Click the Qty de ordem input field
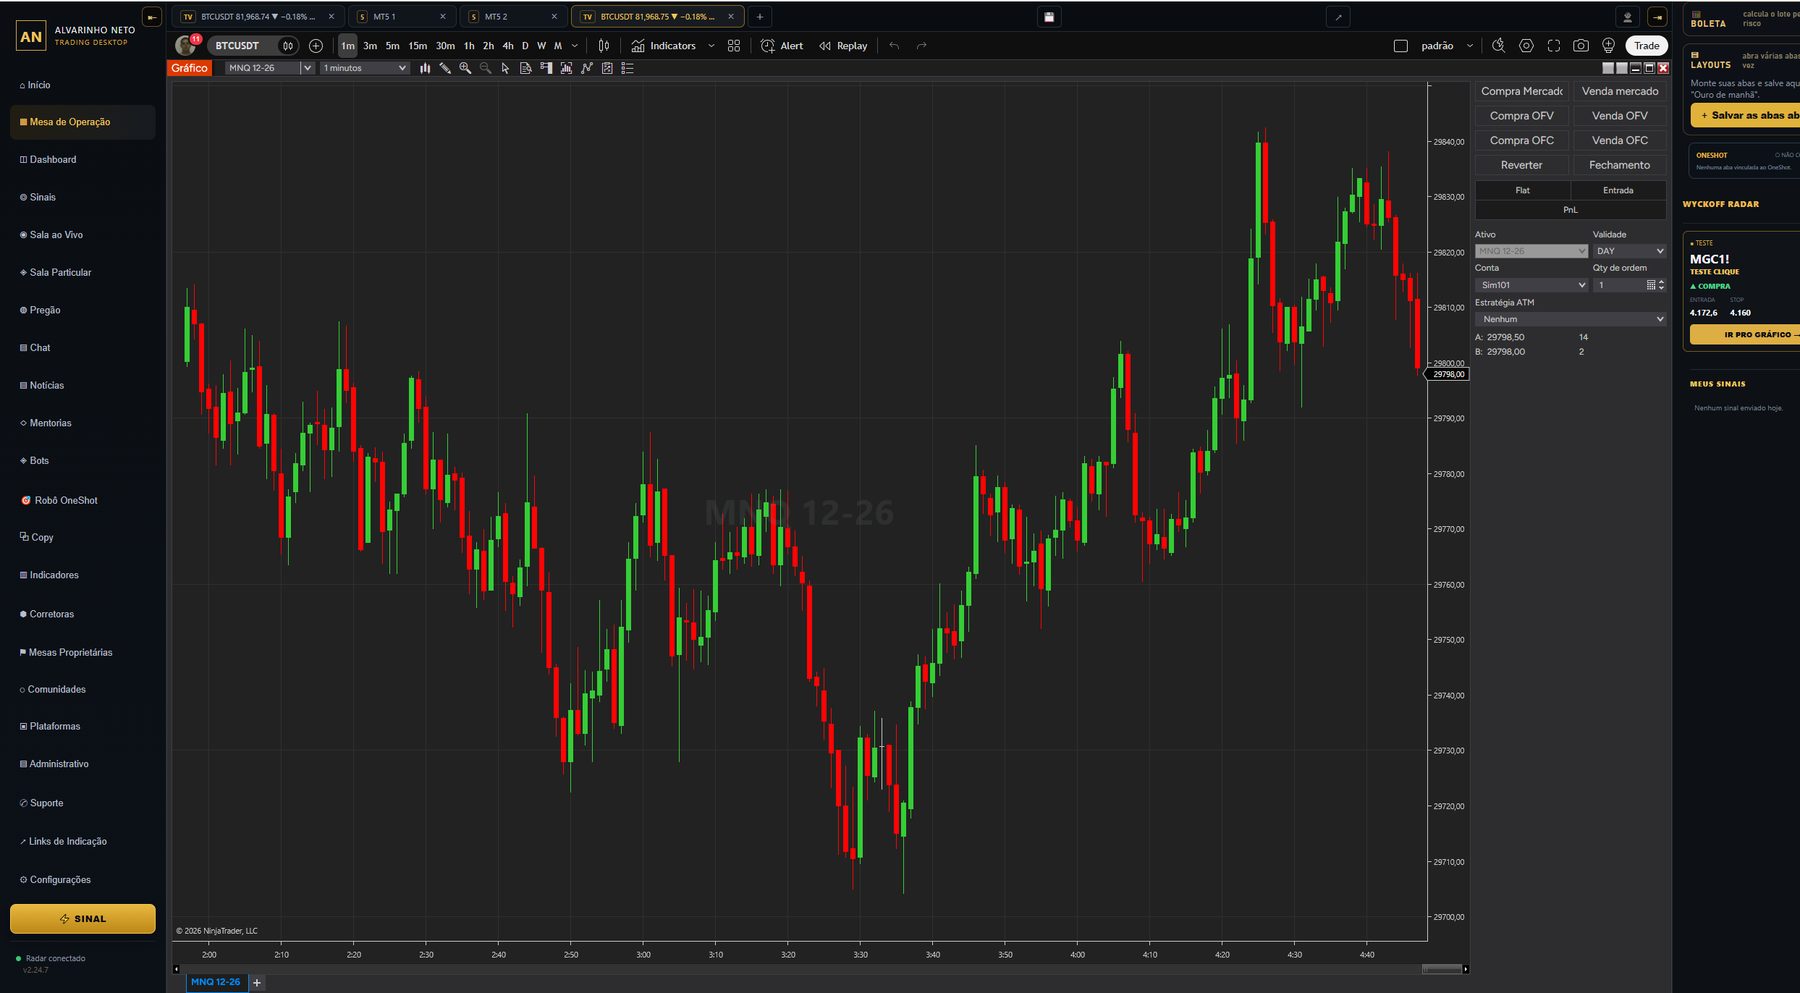The width and height of the screenshot is (1800, 993). click(1618, 285)
